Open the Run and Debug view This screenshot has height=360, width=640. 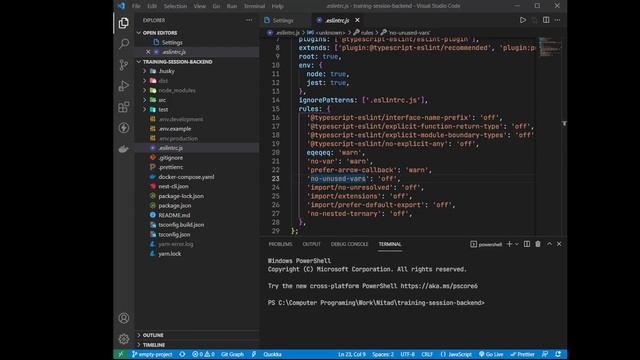124,86
